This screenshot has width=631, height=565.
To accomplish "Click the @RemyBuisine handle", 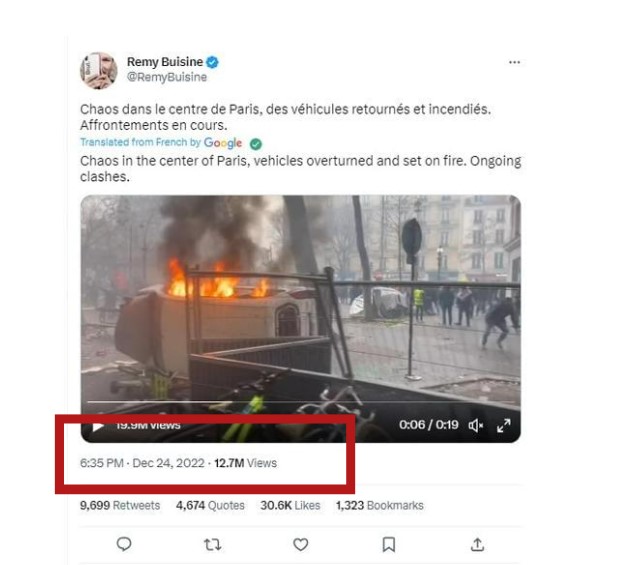I will 167,77.
